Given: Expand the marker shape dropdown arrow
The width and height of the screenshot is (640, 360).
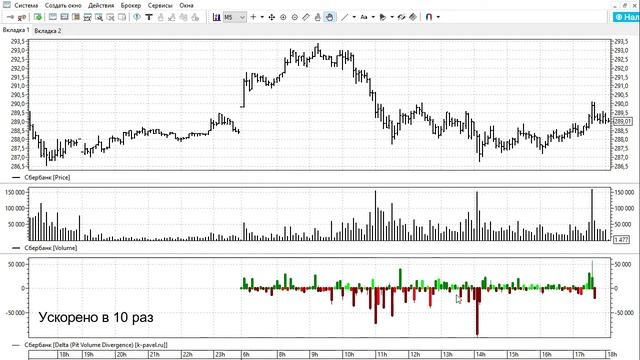Looking at the screenshot, I should 392,17.
